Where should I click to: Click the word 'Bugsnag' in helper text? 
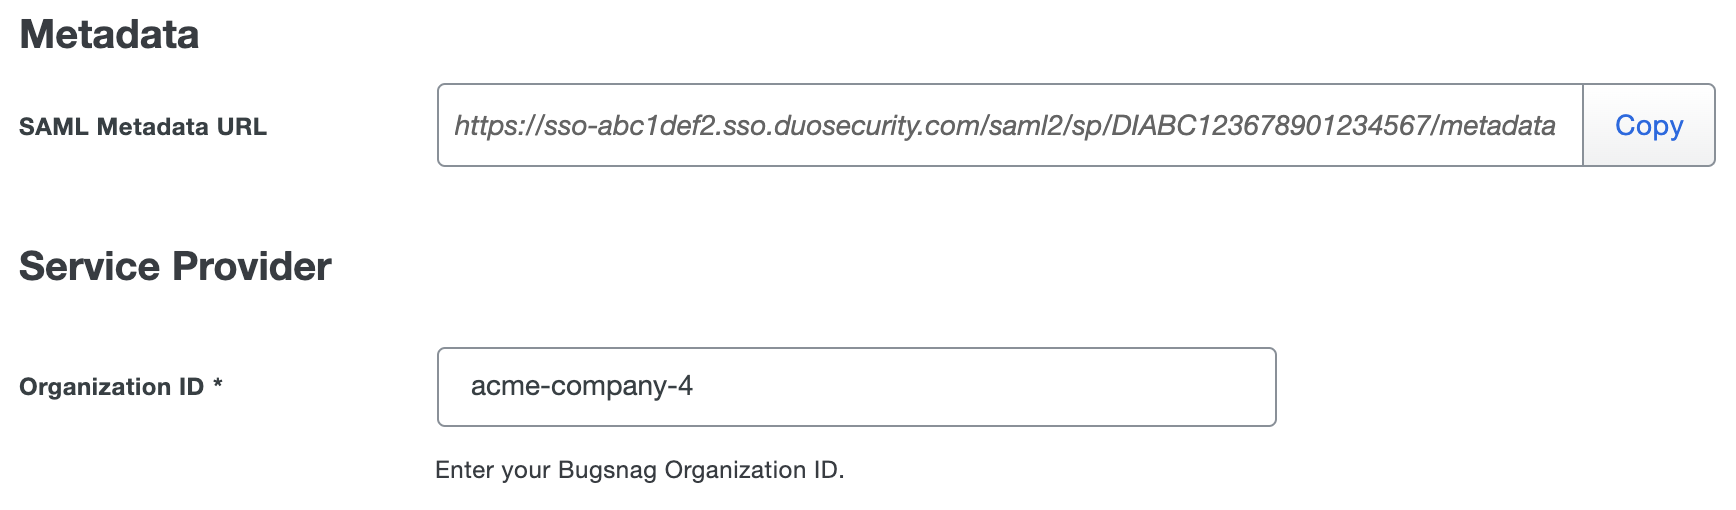coord(607,470)
